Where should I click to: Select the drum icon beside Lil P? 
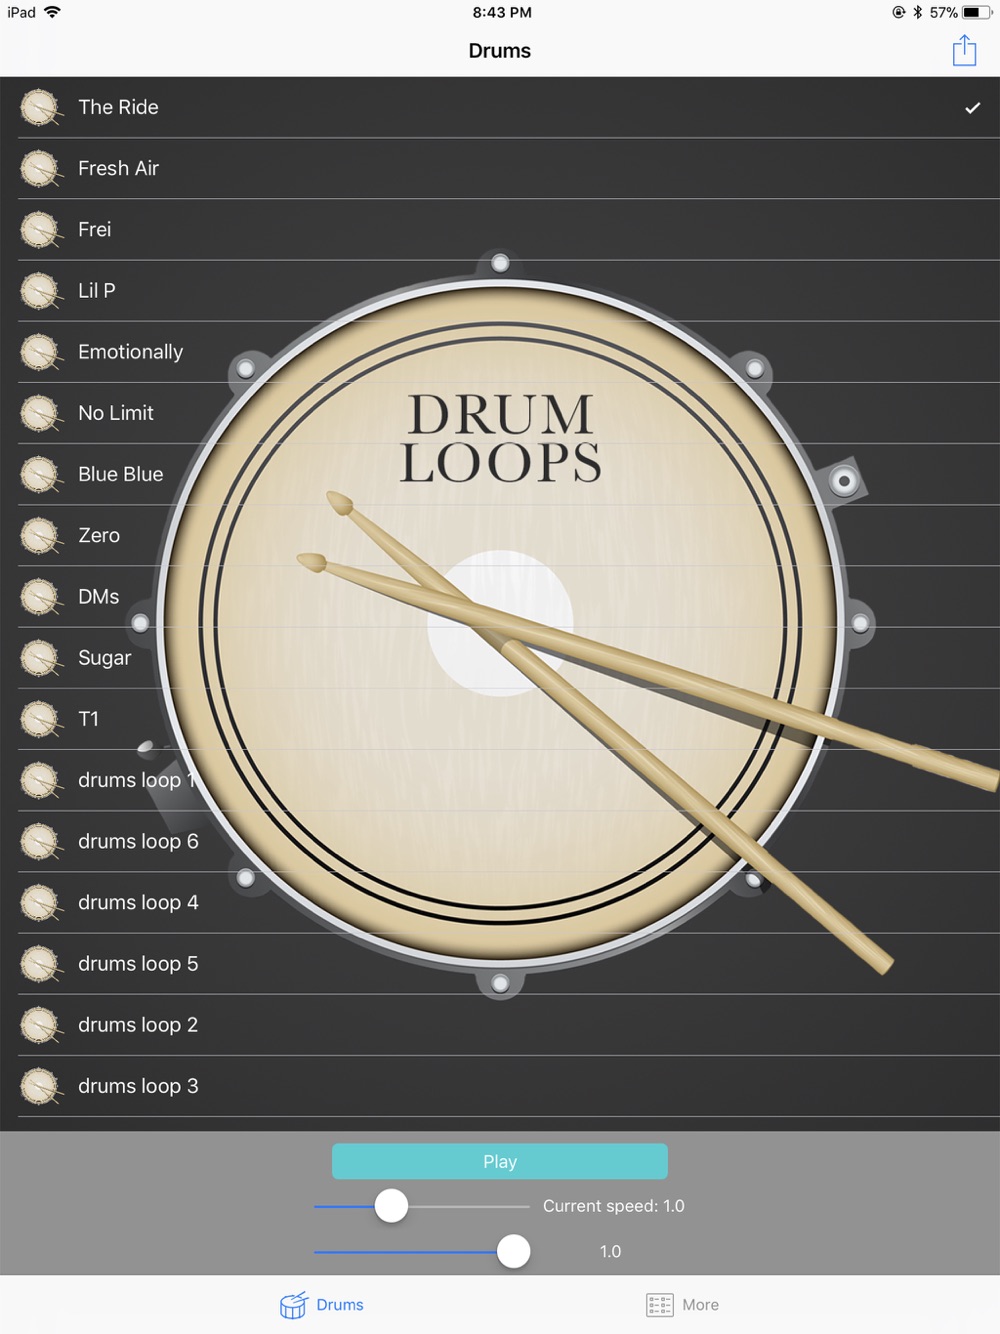click(x=41, y=291)
